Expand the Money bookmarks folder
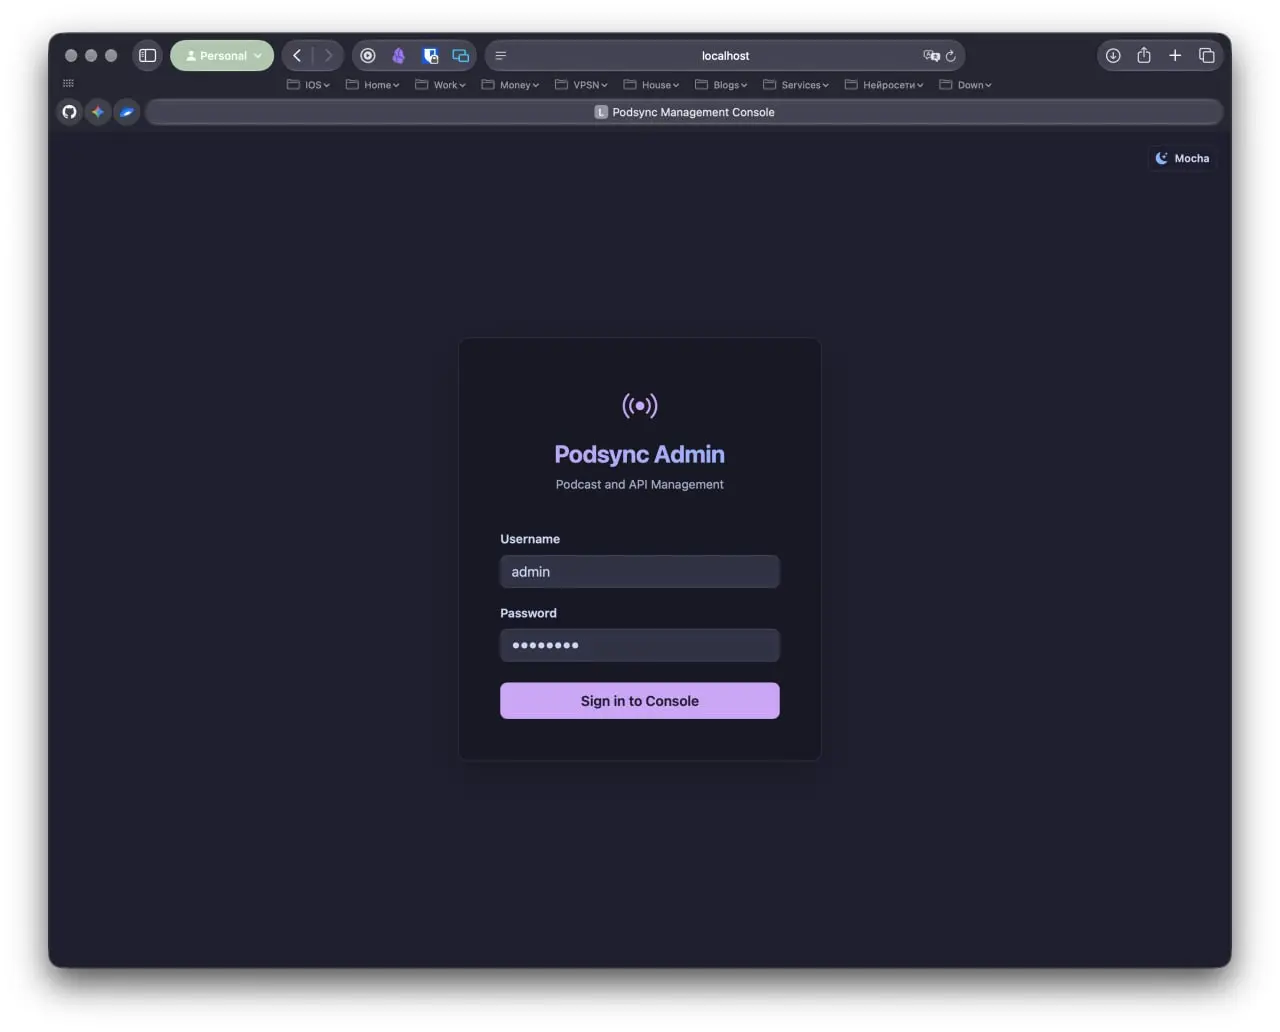The width and height of the screenshot is (1280, 1032). point(510,85)
